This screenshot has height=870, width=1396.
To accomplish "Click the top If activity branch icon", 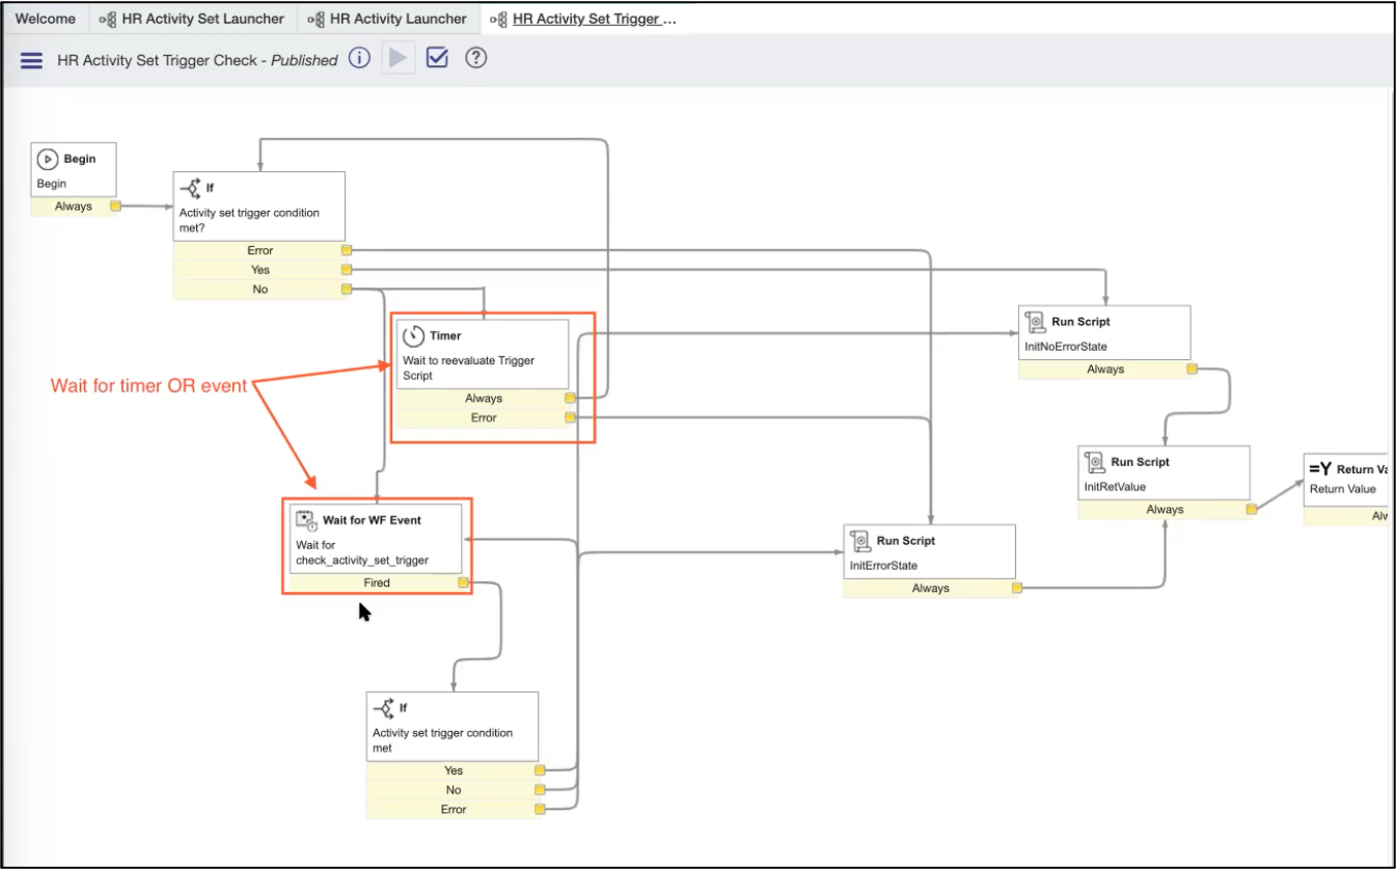I will (189, 187).
